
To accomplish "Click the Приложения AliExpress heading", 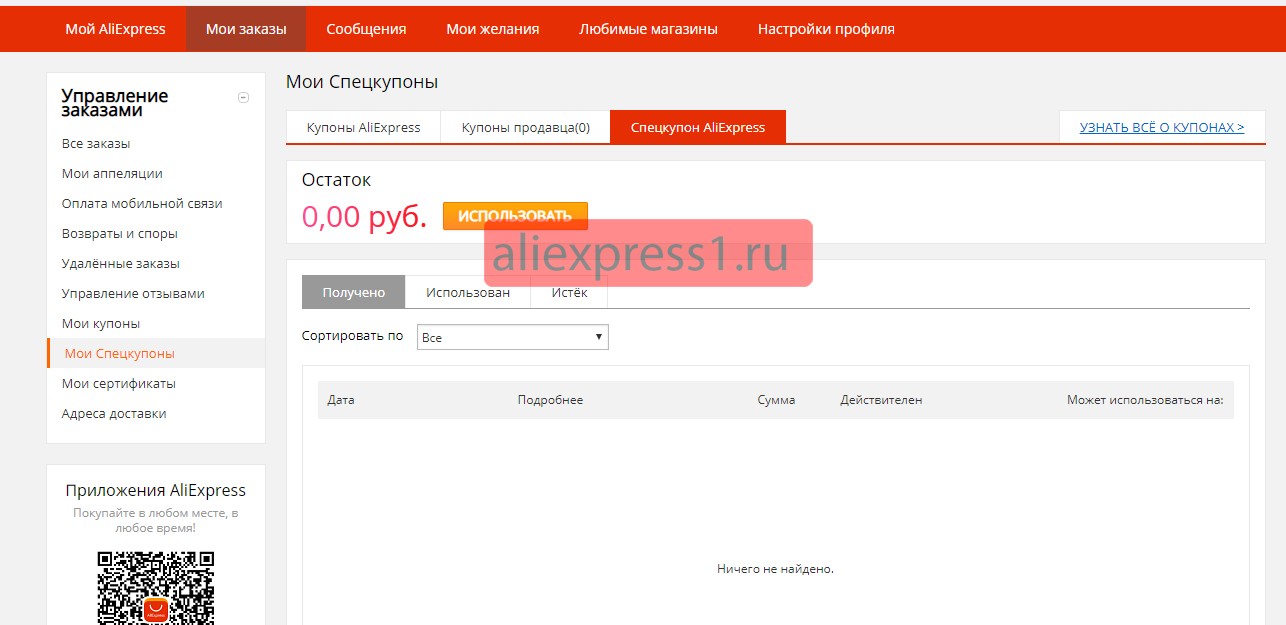I will click(x=156, y=490).
